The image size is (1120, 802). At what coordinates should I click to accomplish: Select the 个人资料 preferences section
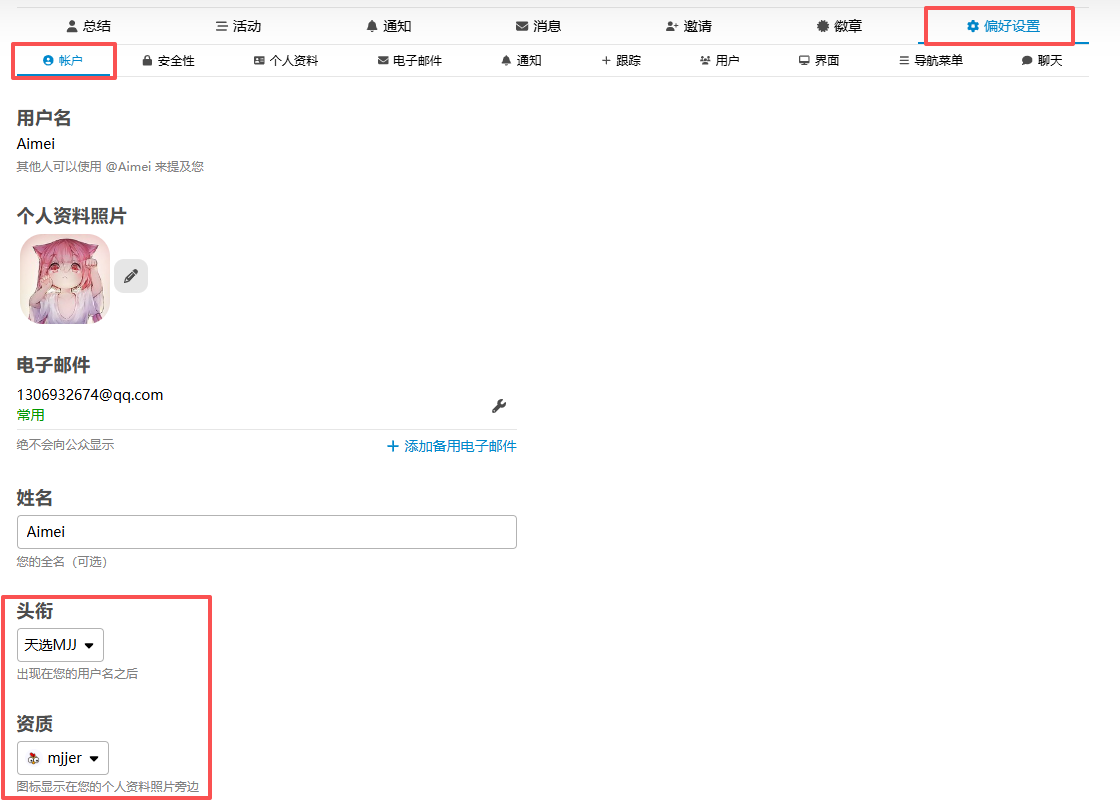coord(286,61)
